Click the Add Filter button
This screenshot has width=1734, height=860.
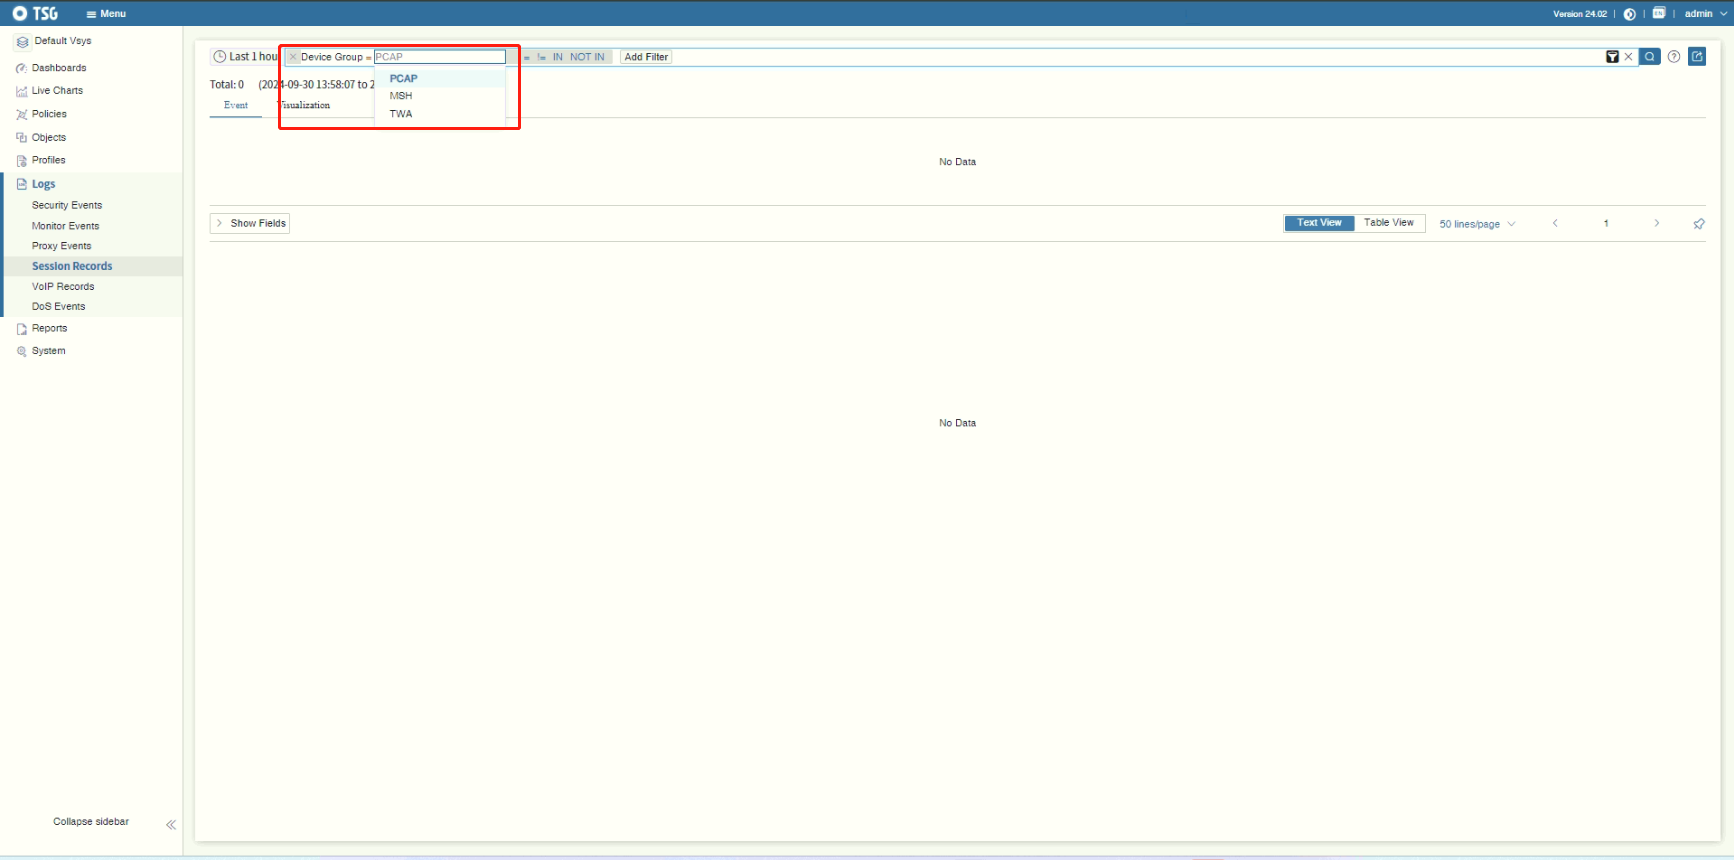[x=646, y=57]
